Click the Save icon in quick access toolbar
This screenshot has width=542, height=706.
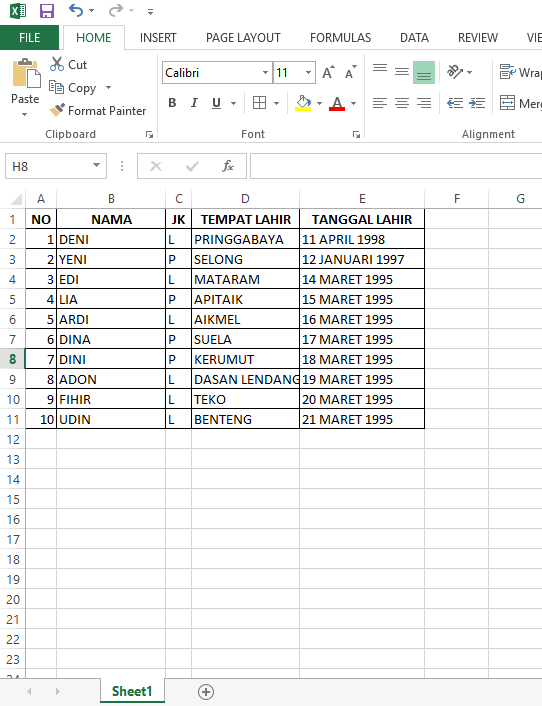tap(46, 10)
